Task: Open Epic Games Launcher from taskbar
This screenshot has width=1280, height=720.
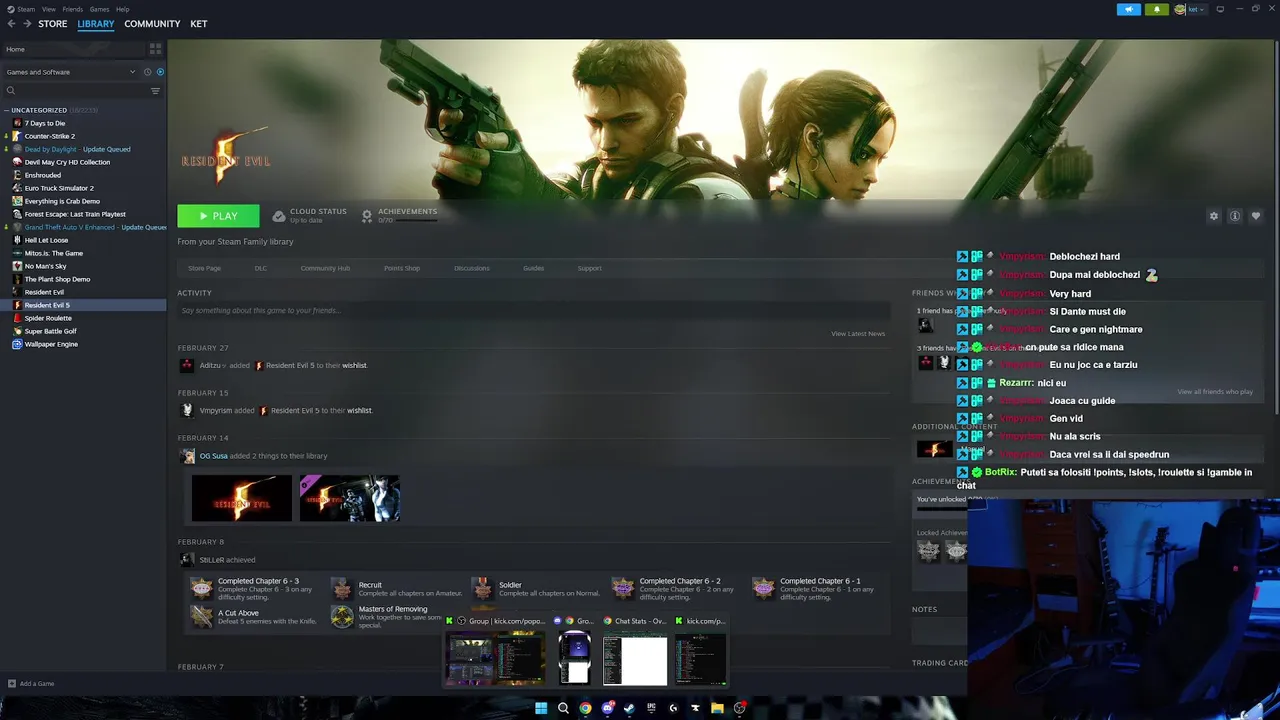Action: (651, 708)
